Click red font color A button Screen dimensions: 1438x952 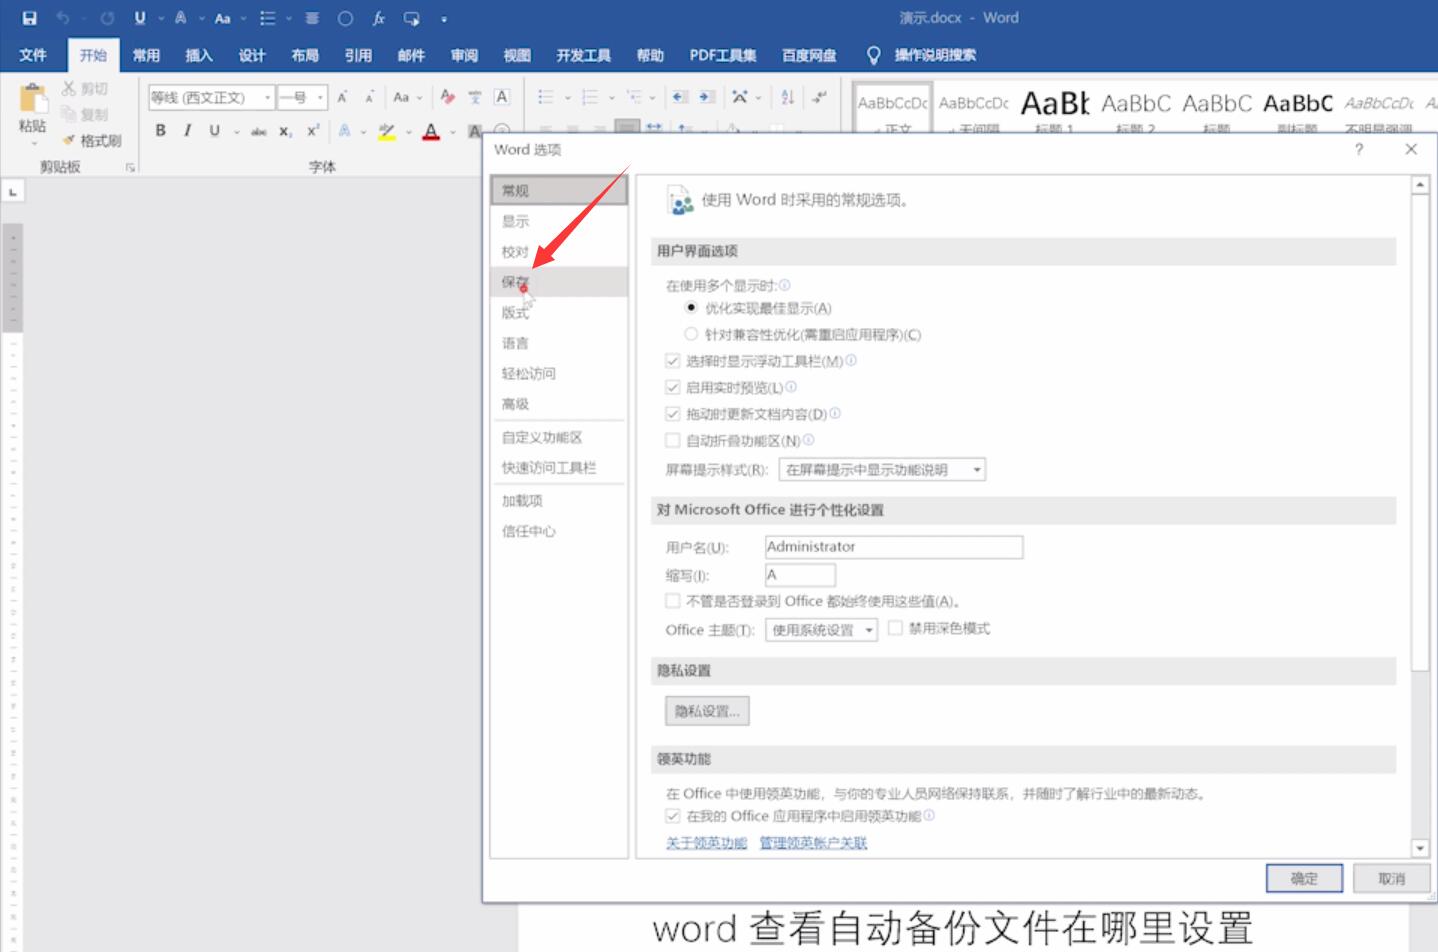click(x=431, y=131)
